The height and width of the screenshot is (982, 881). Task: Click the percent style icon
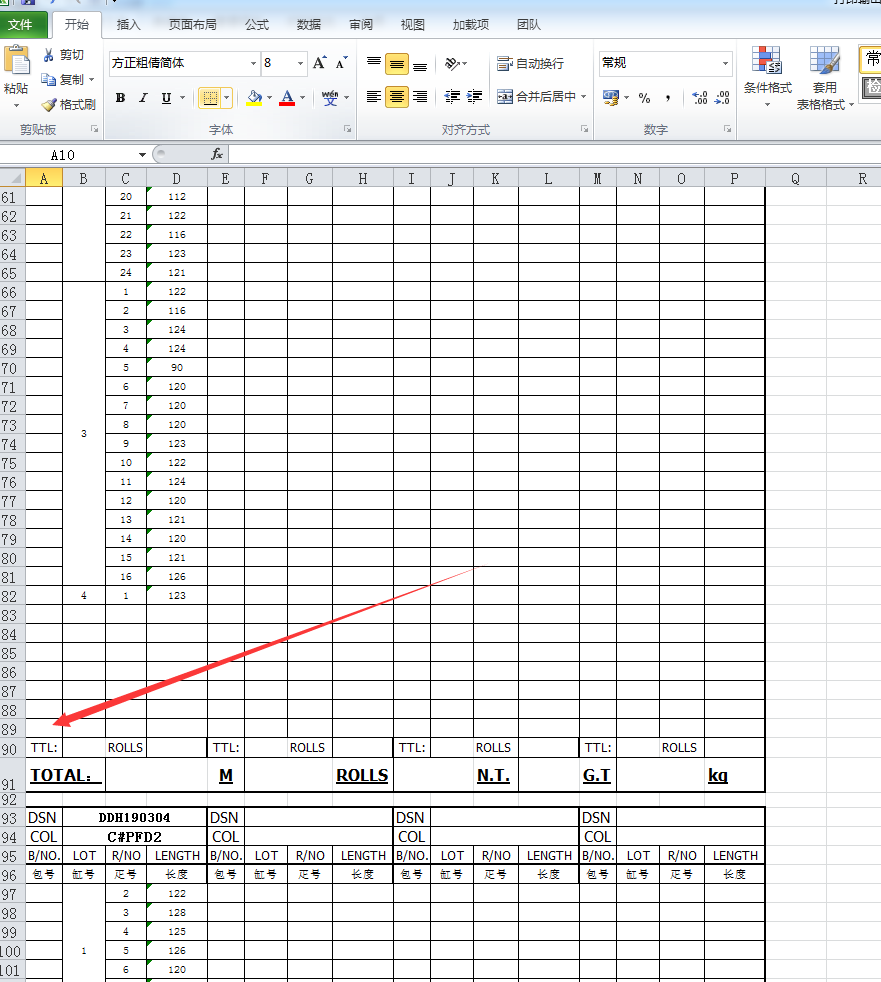(644, 98)
